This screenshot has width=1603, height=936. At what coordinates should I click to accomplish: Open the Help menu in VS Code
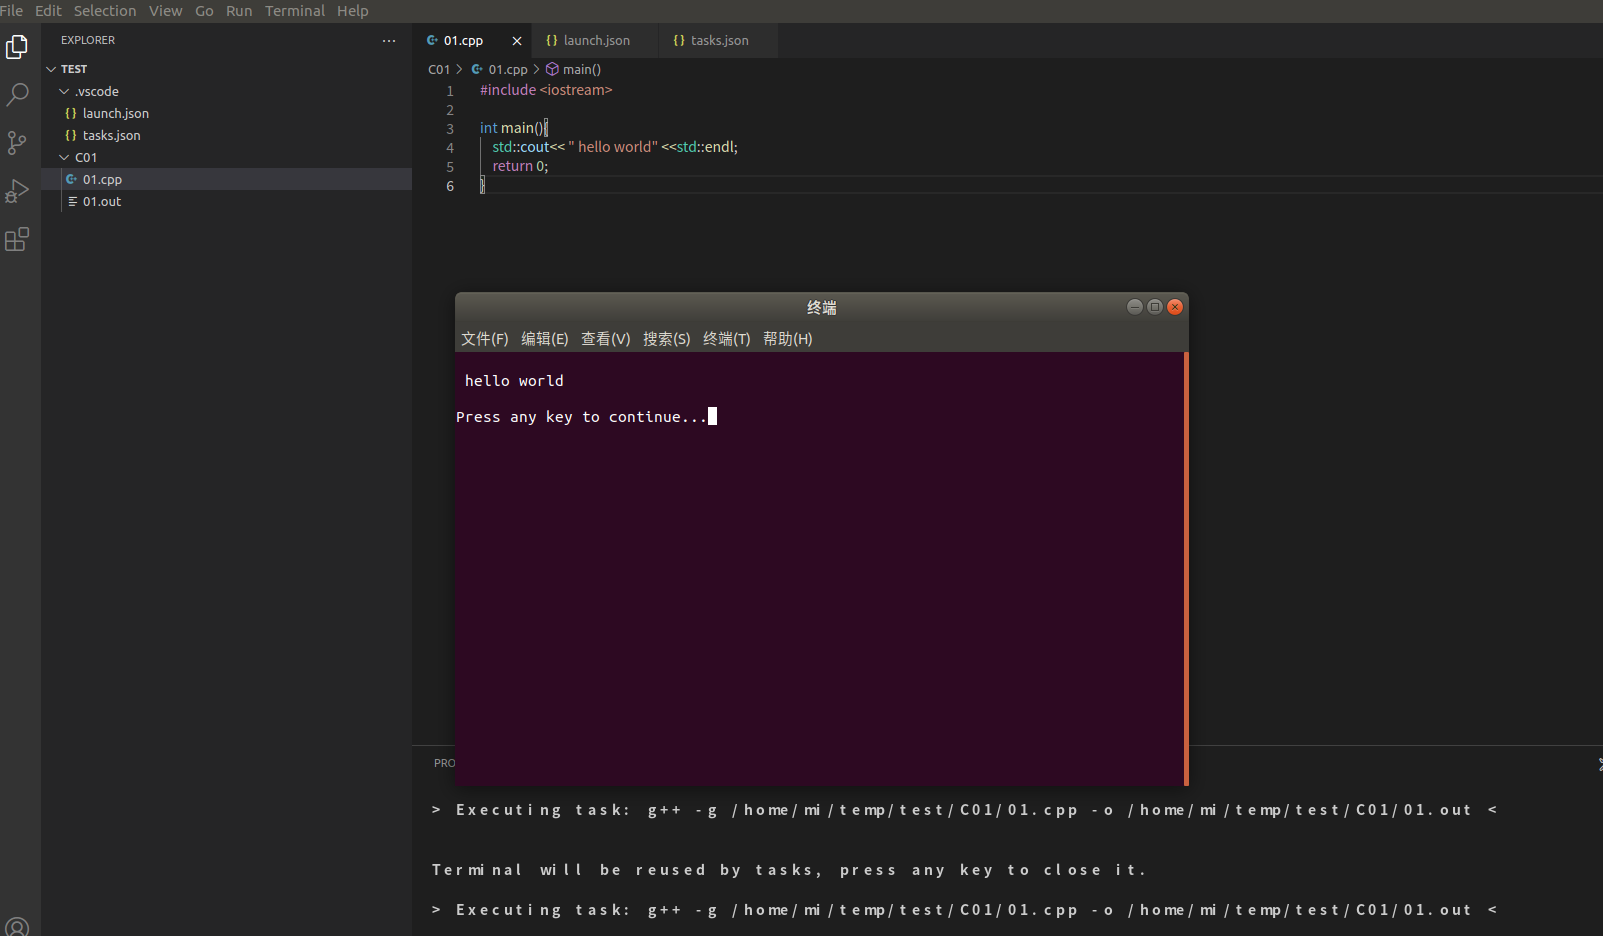[x=353, y=11]
